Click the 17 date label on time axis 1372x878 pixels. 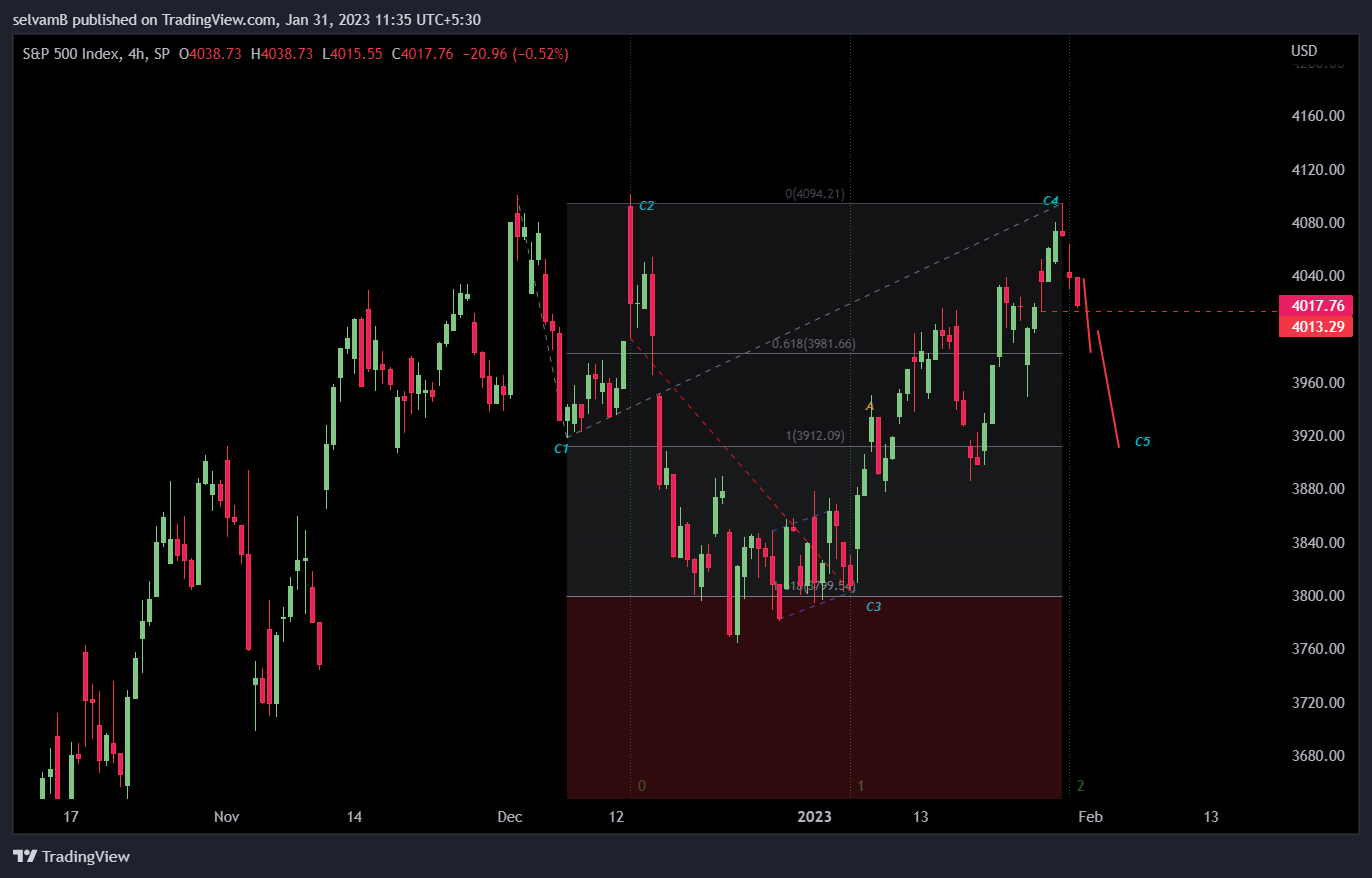click(70, 817)
